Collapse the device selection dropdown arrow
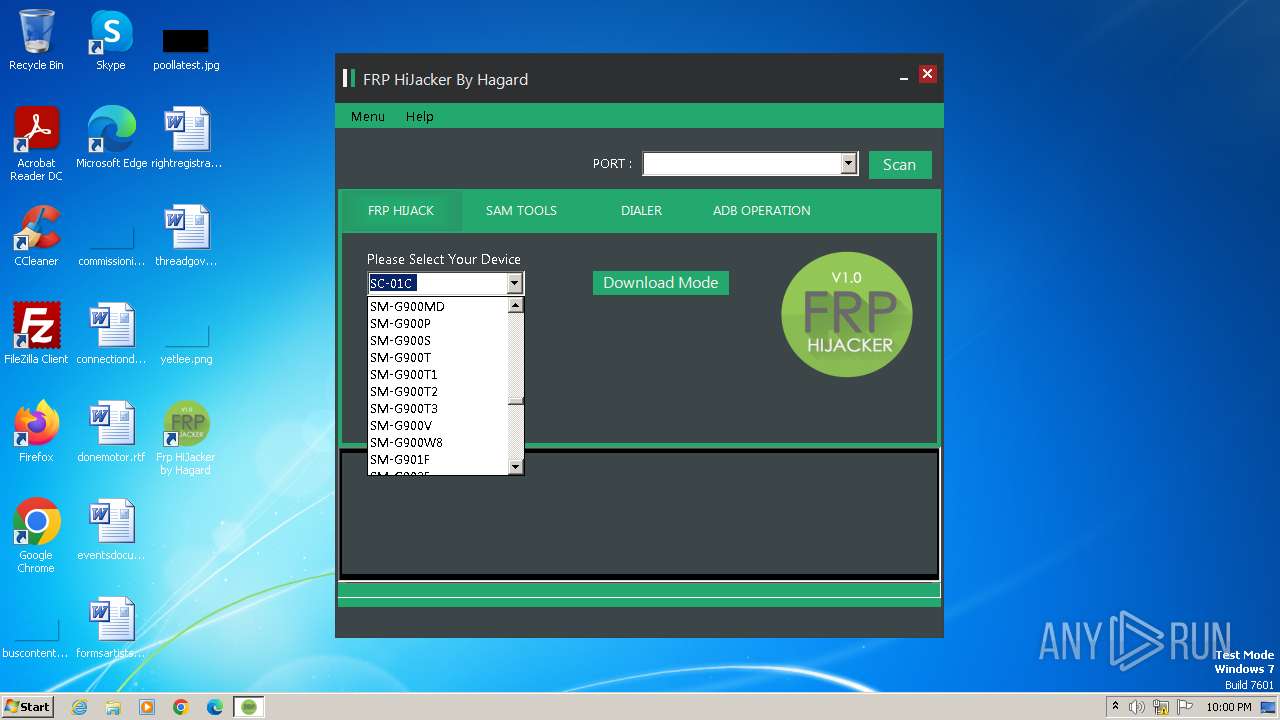Image resolution: width=1280 pixels, height=720 pixels. click(x=515, y=283)
